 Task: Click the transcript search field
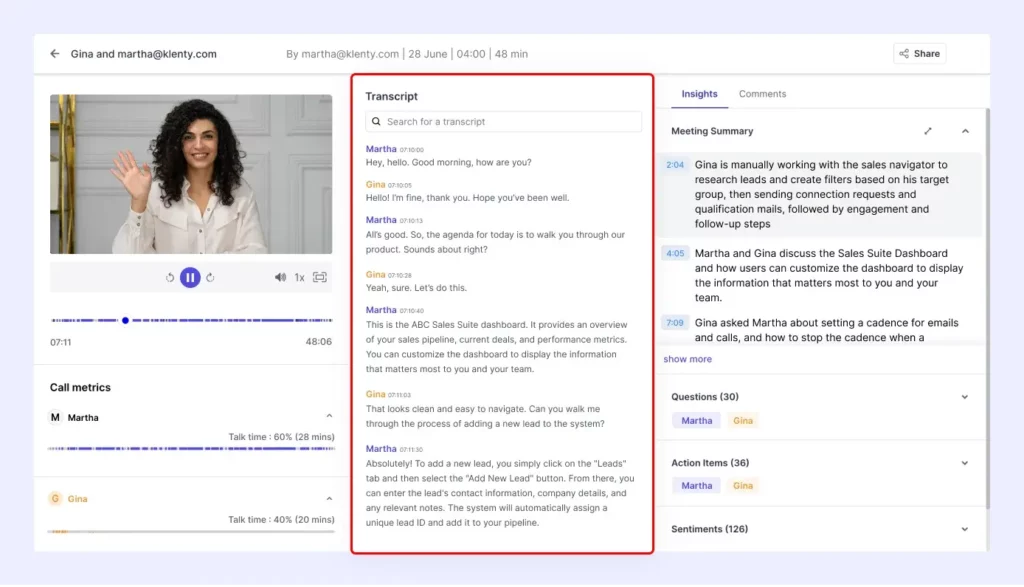503,121
